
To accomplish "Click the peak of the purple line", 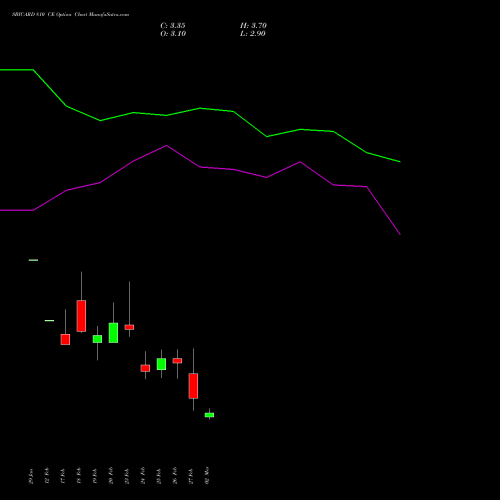I will 167,145.
